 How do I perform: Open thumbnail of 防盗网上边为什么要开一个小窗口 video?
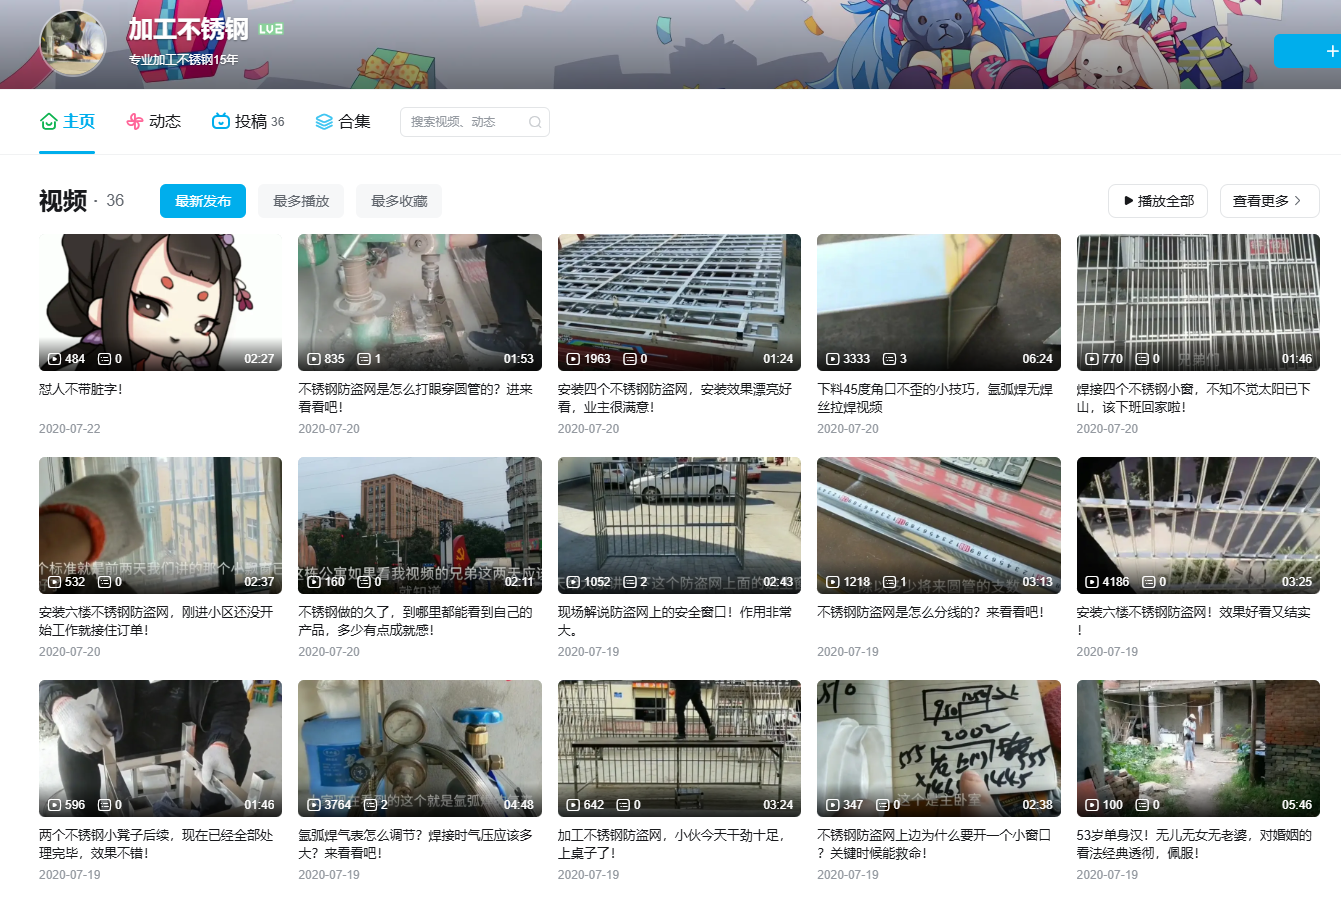pyautogui.click(x=939, y=749)
